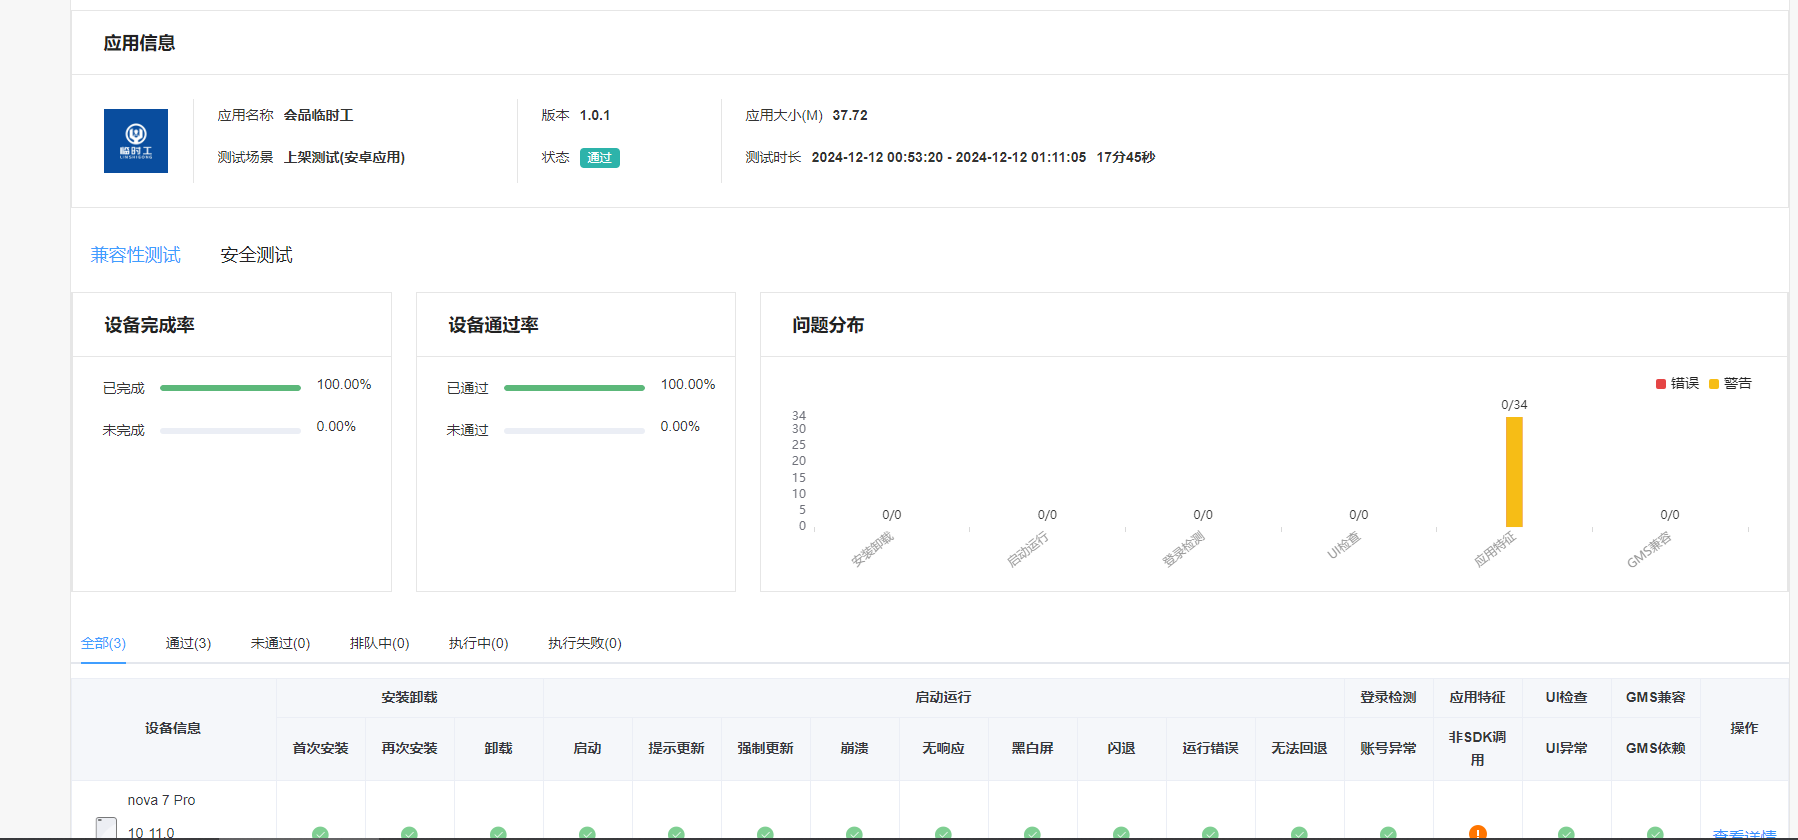Toggle the 警告 yellow legend entry
1798x840 pixels.
tap(1730, 383)
